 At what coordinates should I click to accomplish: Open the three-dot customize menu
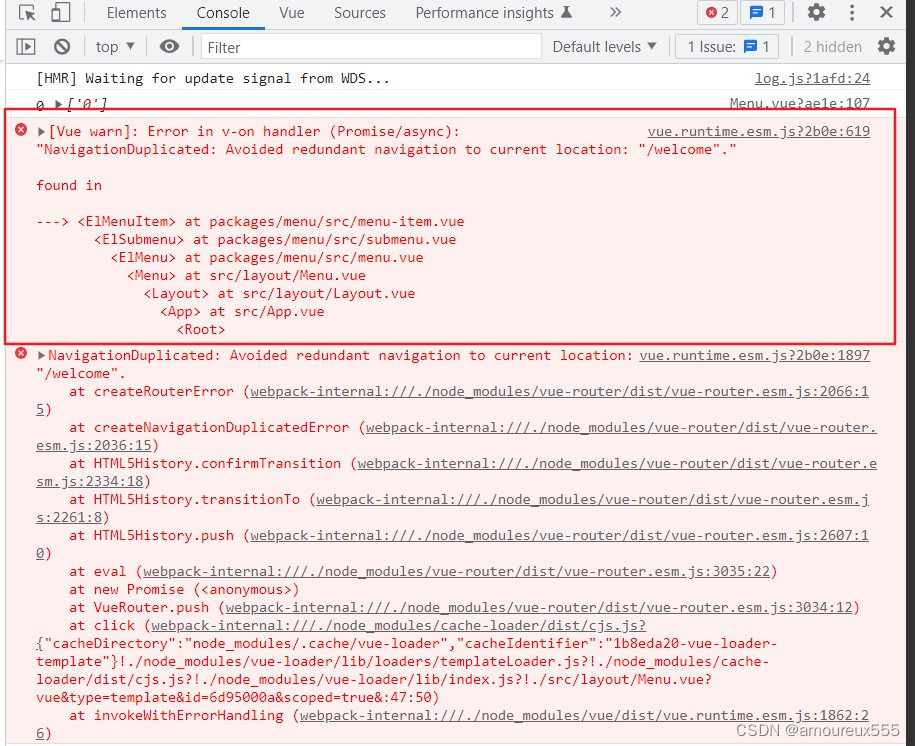tap(851, 12)
